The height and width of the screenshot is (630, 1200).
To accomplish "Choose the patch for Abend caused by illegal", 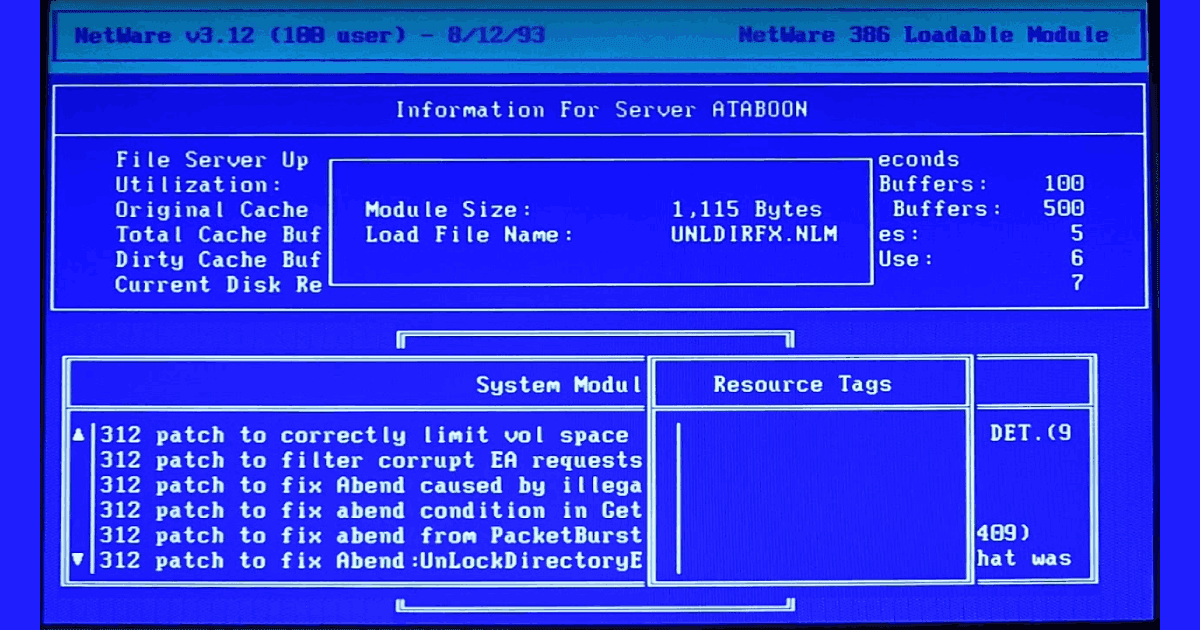I will [370, 485].
